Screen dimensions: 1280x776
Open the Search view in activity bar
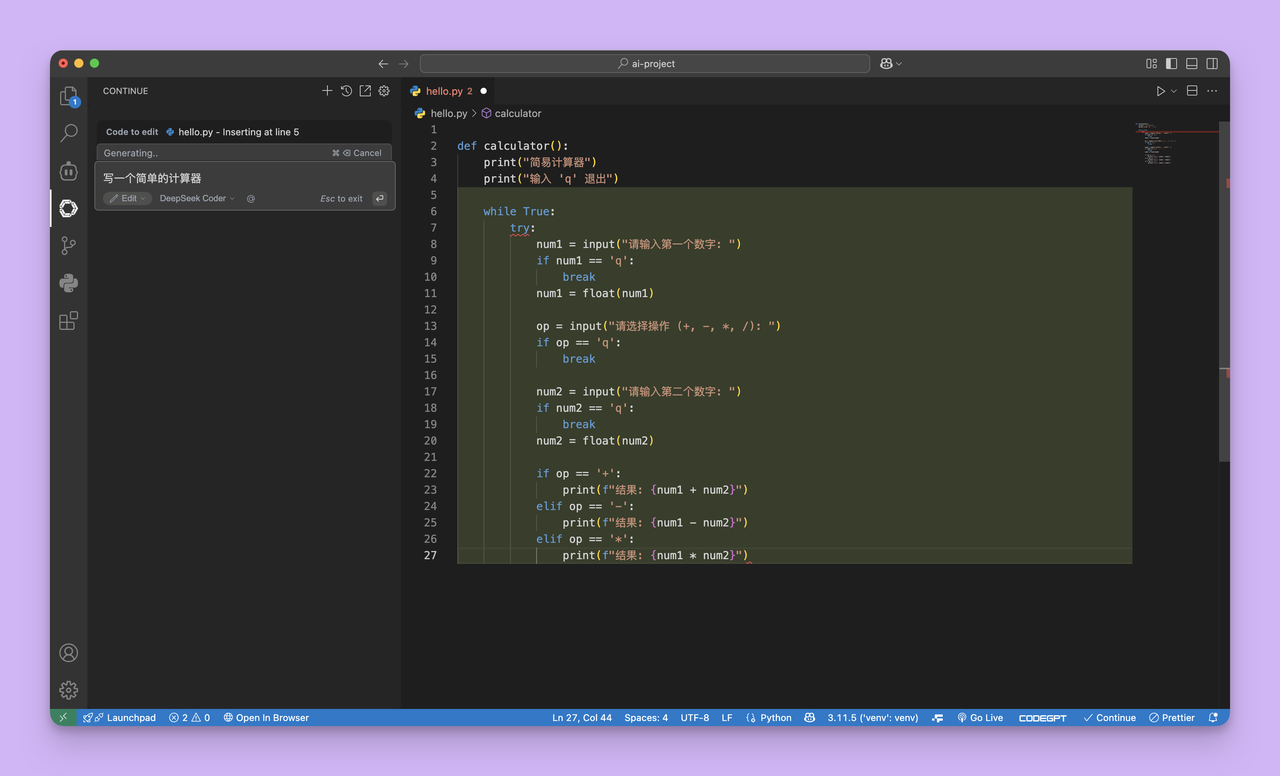point(68,133)
